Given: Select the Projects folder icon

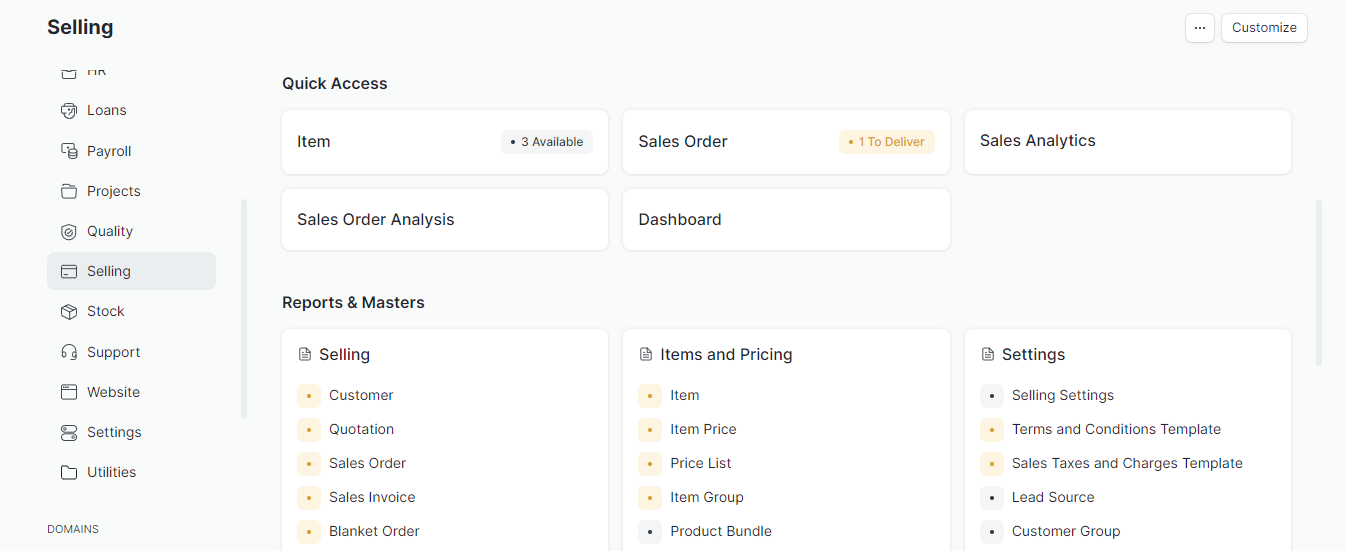Looking at the screenshot, I should (x=69, y=191).
